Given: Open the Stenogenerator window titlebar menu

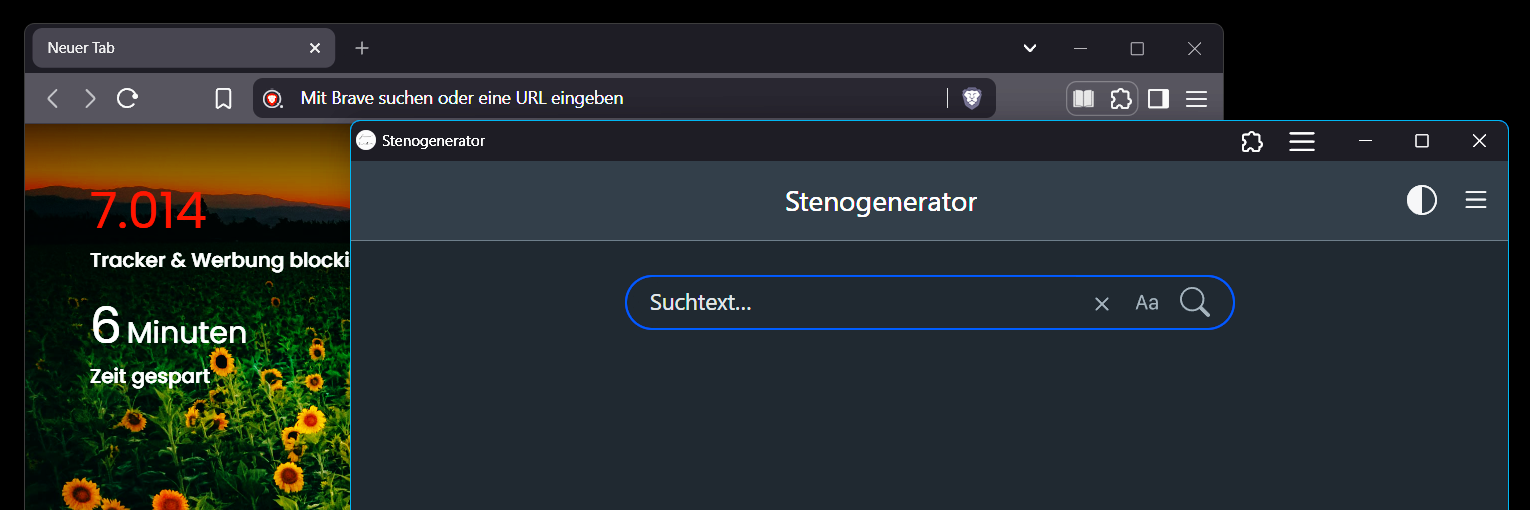Looking at the screenshot, I should pos(1301,142).
